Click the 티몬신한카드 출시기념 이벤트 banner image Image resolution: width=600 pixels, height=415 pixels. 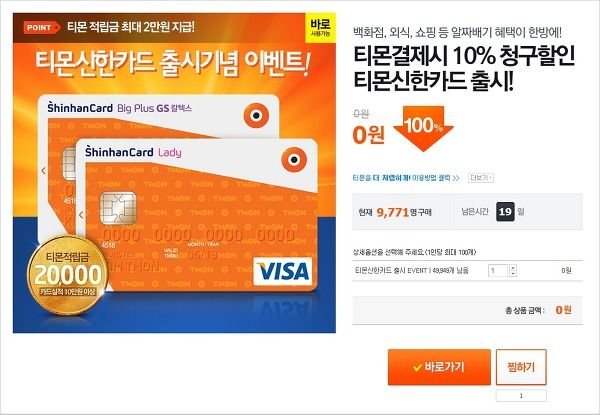click(x=174, y=173)
